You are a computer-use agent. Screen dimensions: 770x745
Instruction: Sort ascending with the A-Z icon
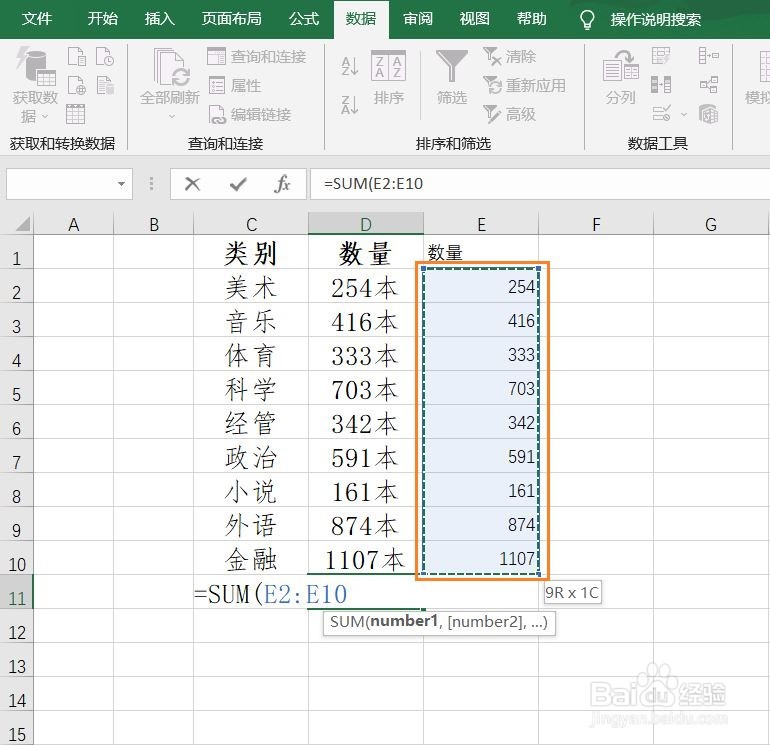click(350, 66)
